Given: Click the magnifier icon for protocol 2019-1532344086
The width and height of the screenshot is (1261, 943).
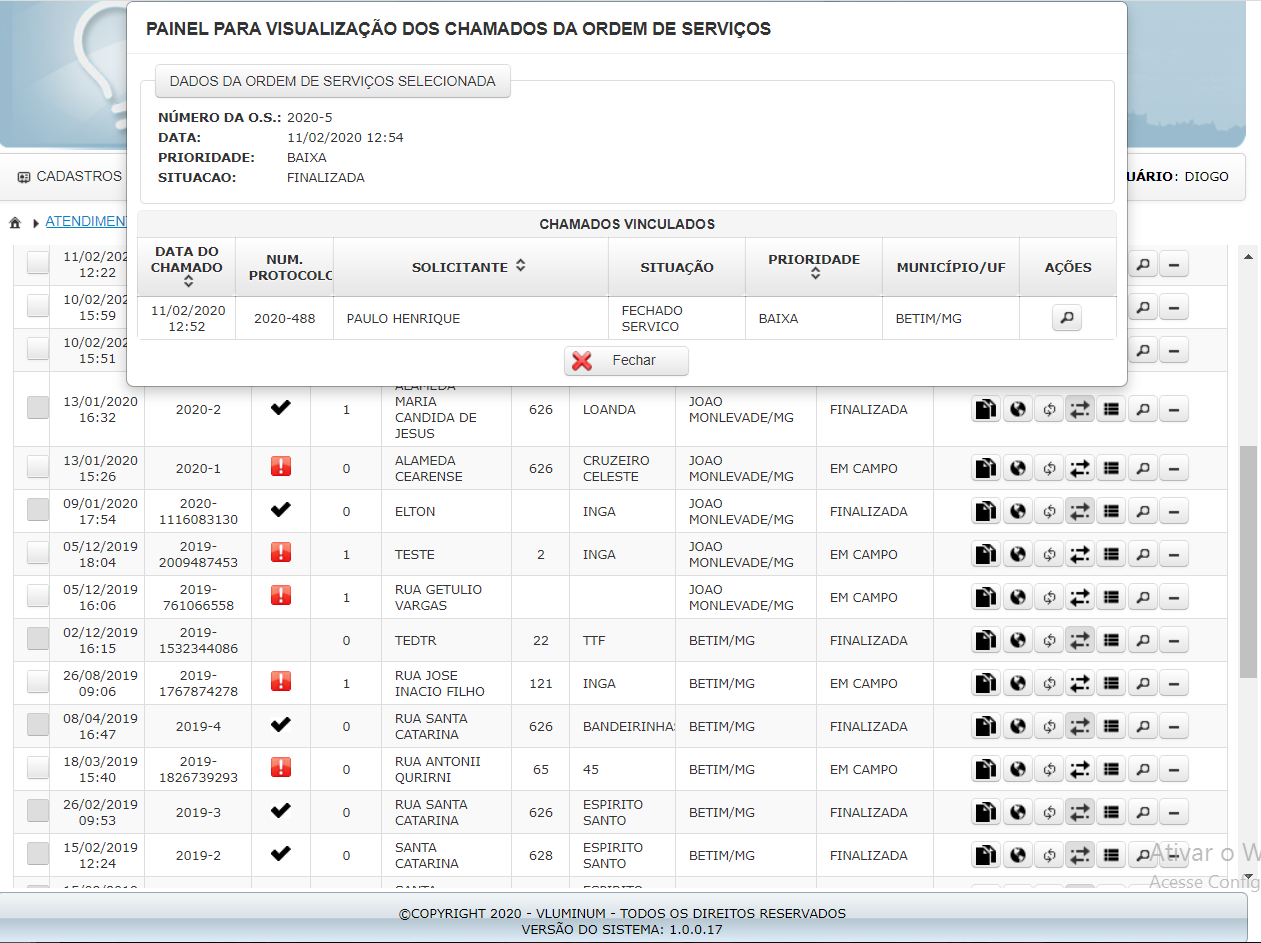Looking at the screenshot, I should (1142, 640).
